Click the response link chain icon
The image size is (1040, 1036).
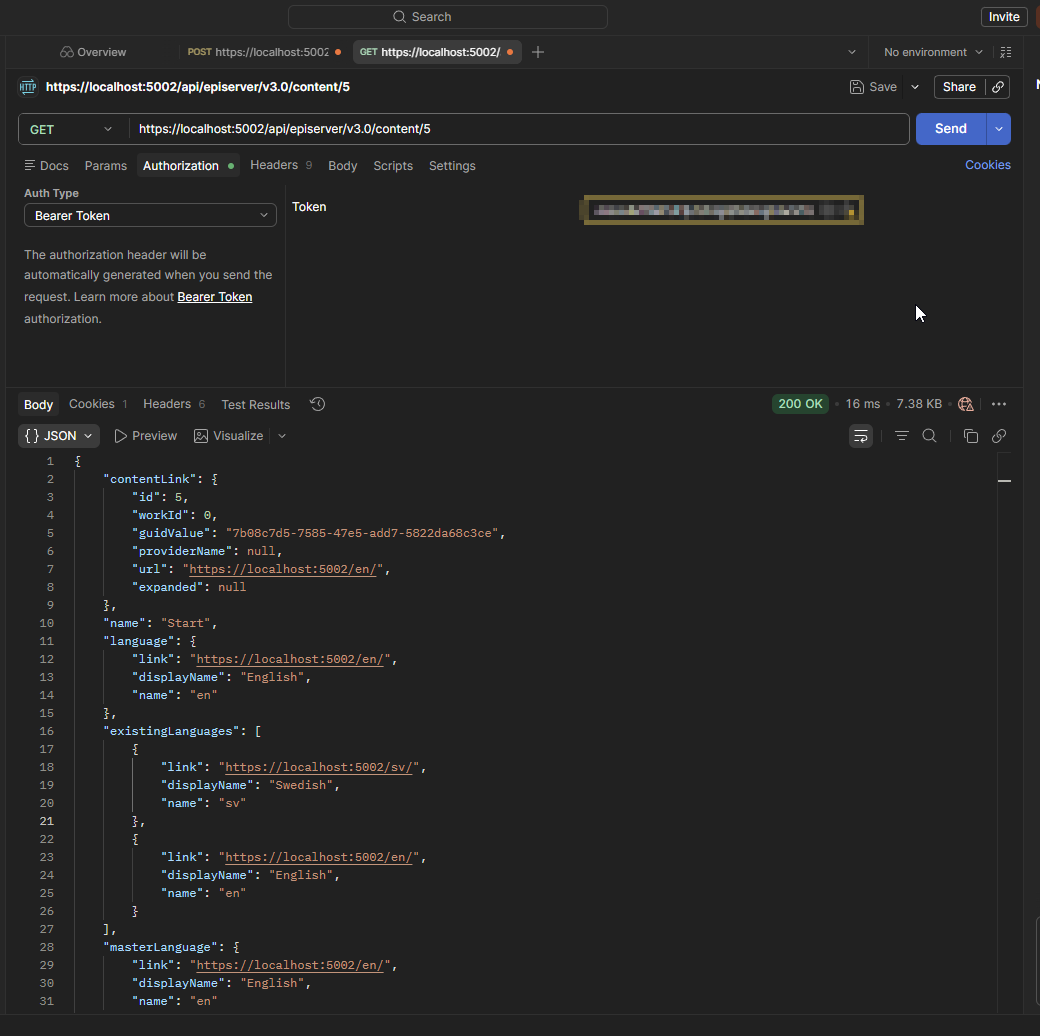tap(998, 436)
